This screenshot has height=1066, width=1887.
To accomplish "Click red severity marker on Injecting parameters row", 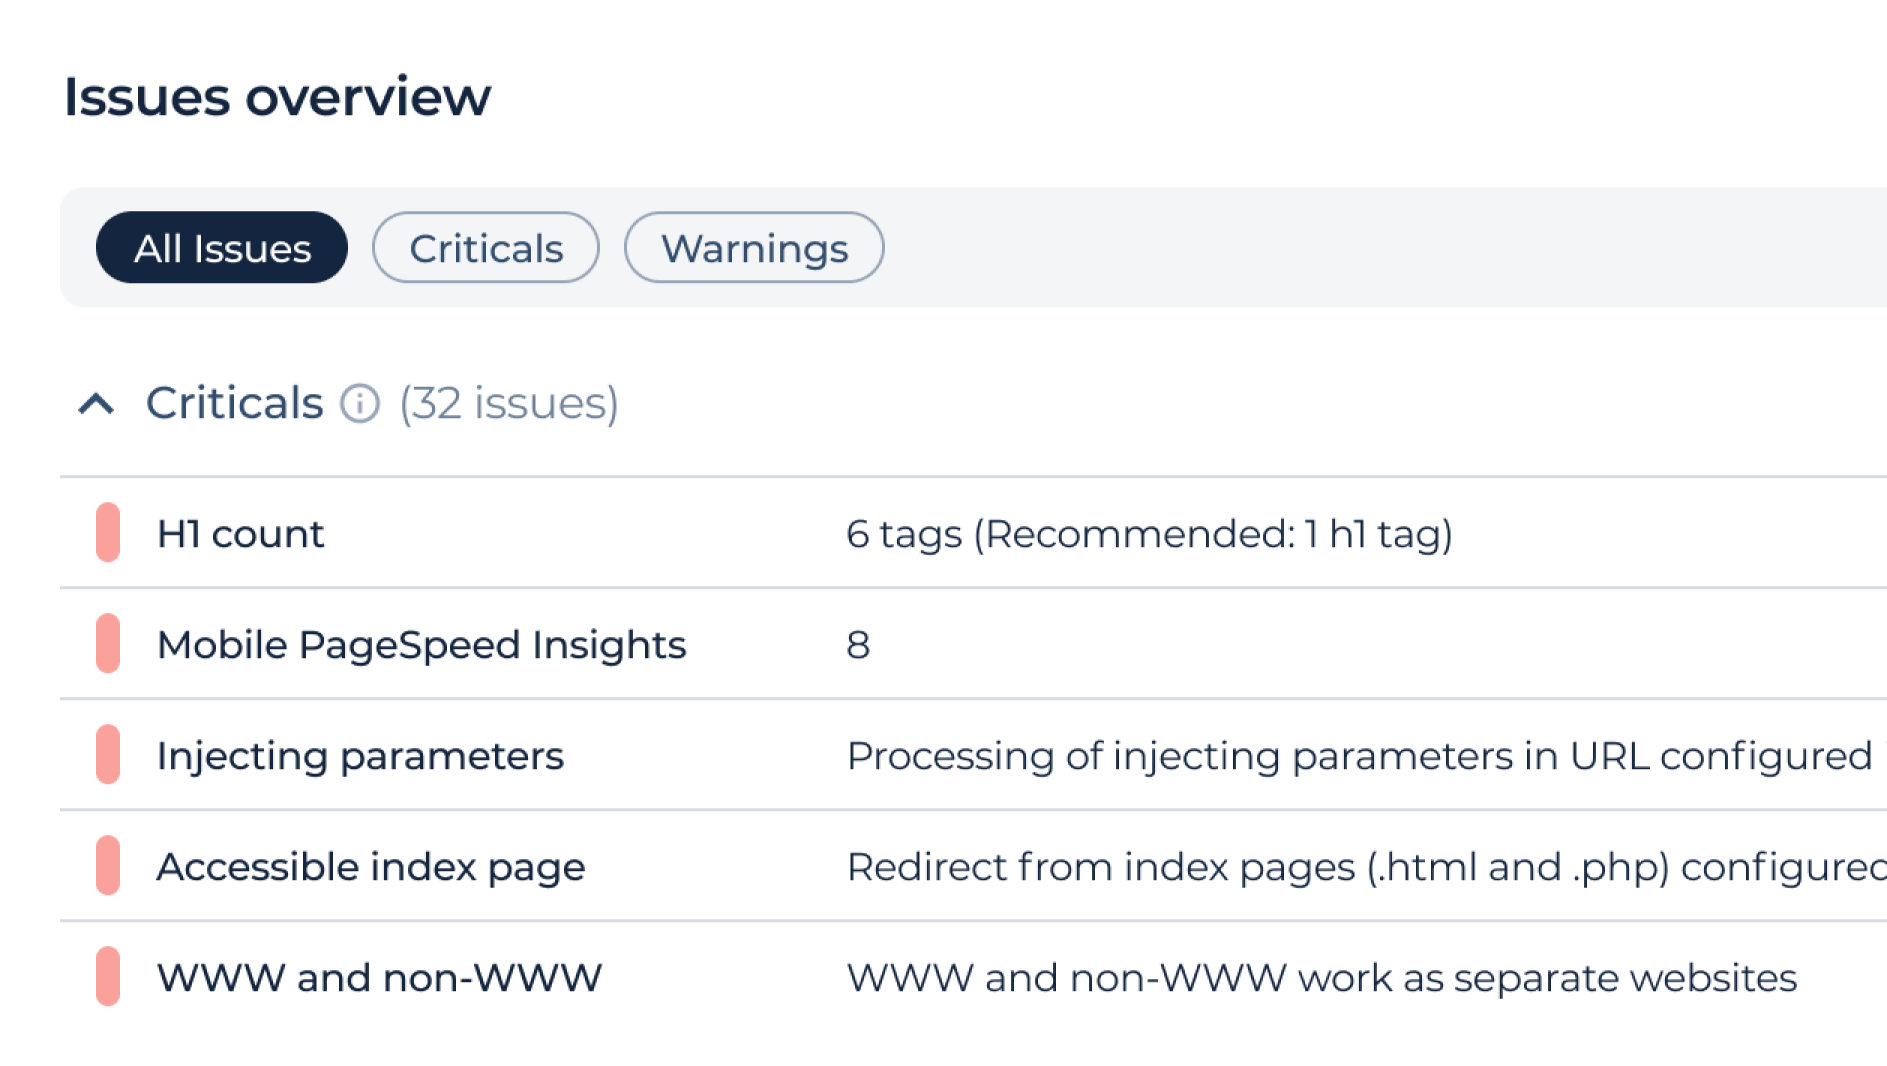I will (108, 755).
